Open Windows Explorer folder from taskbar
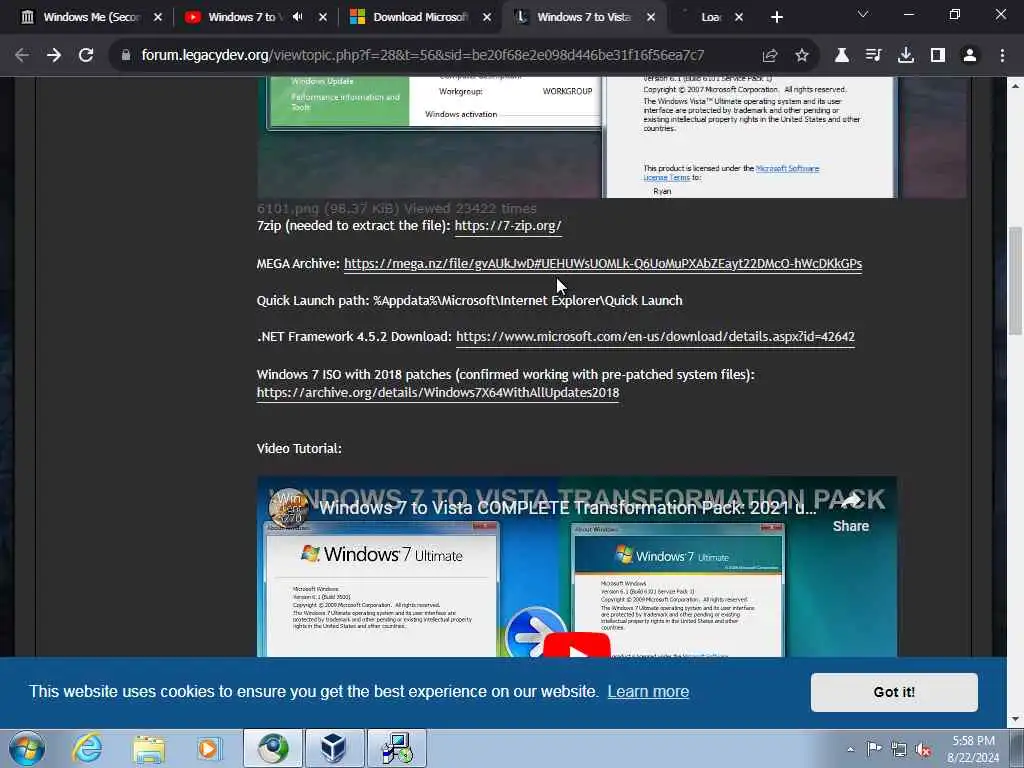The width and height of the screenshot is (1024, 768). (x=149, y=748)
